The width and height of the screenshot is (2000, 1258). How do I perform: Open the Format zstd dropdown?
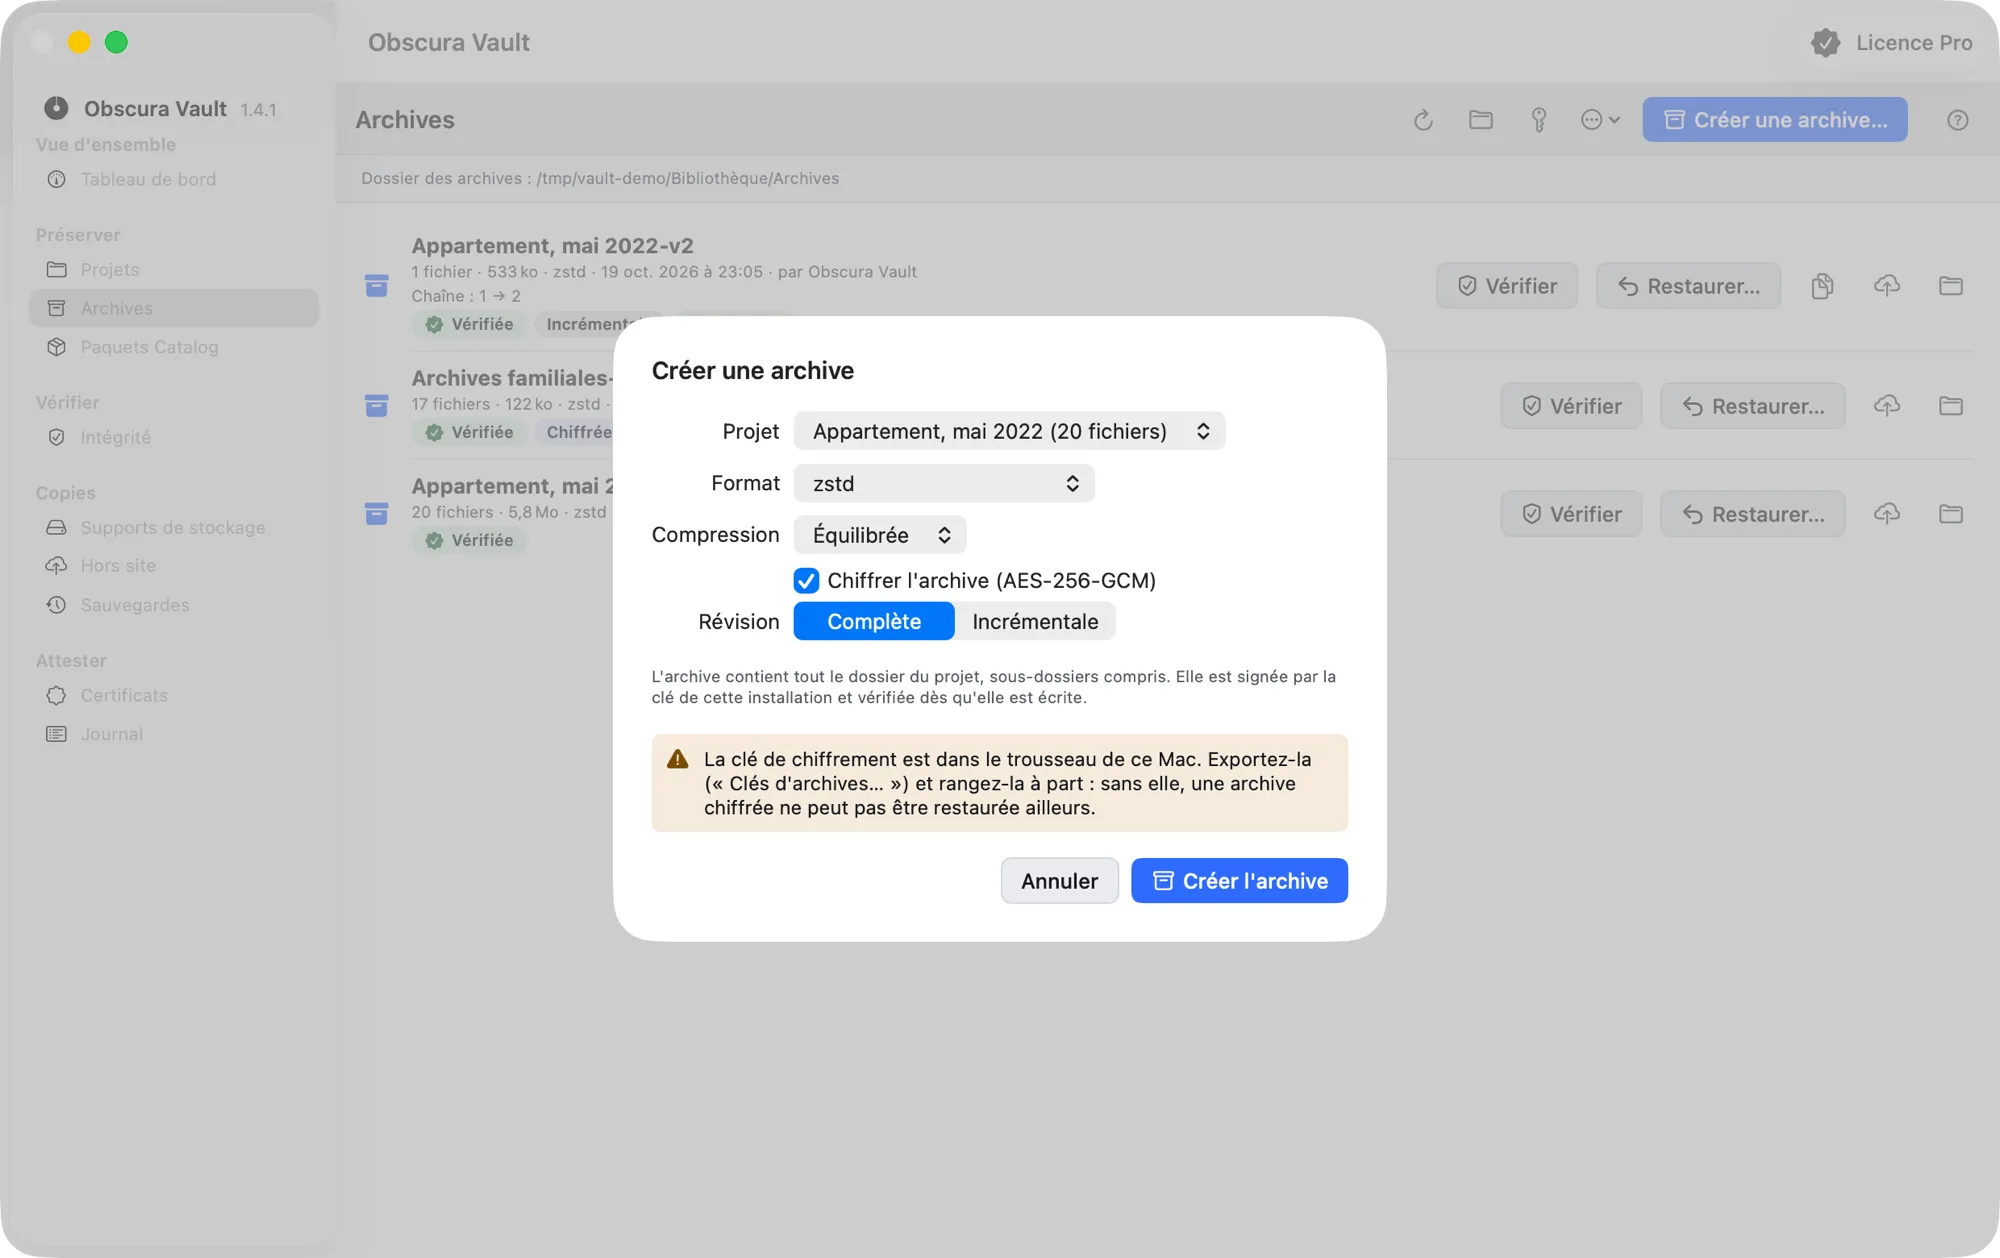(944, 484)
